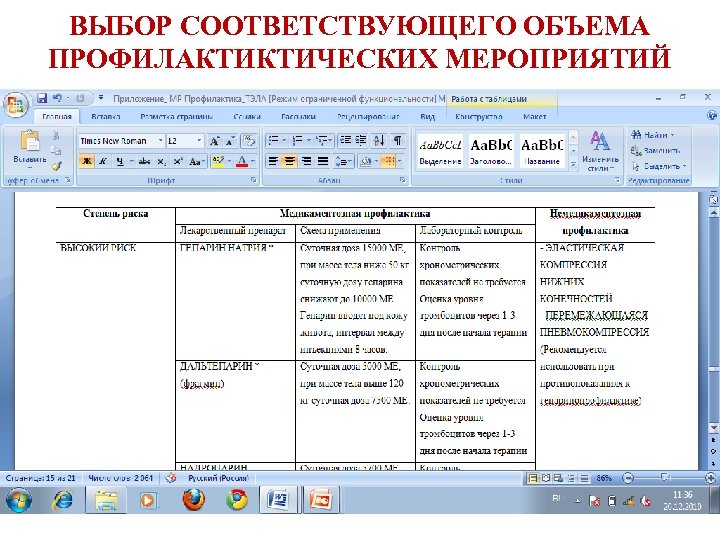Toggle underline formatting (Ч)

[119, 161]
